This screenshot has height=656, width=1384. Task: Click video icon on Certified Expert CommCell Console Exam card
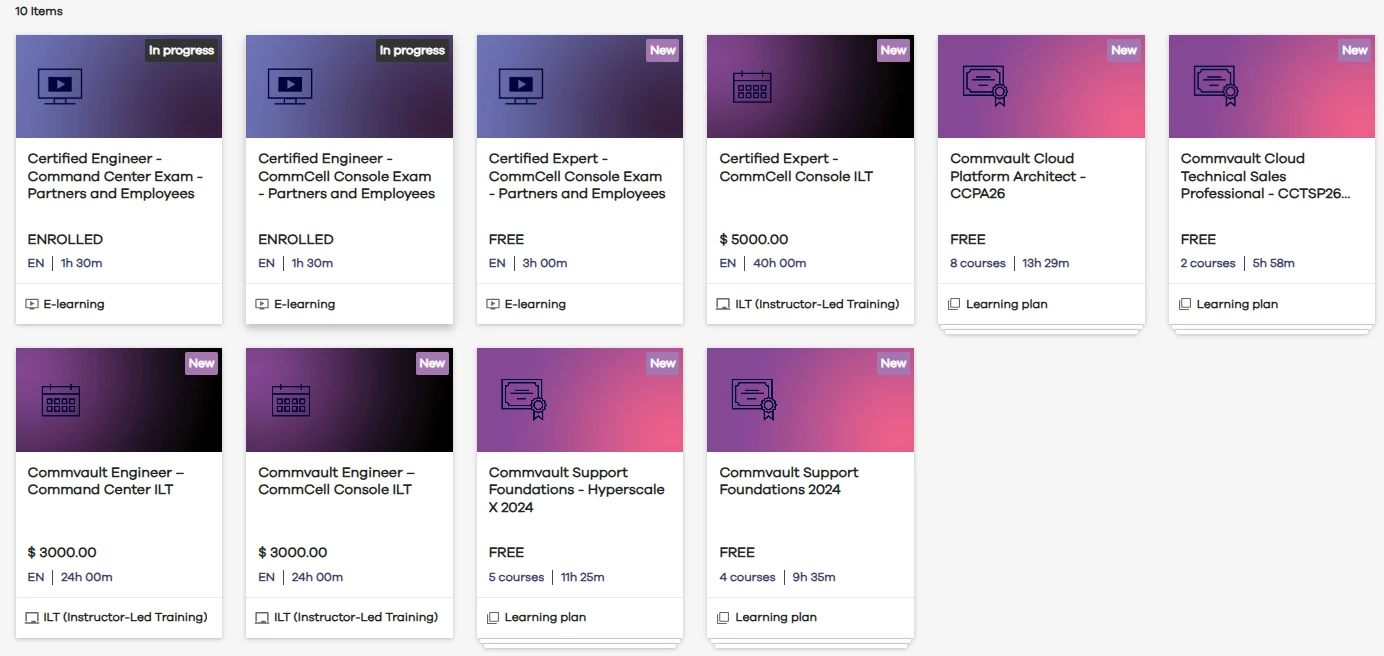pos(521,87)
